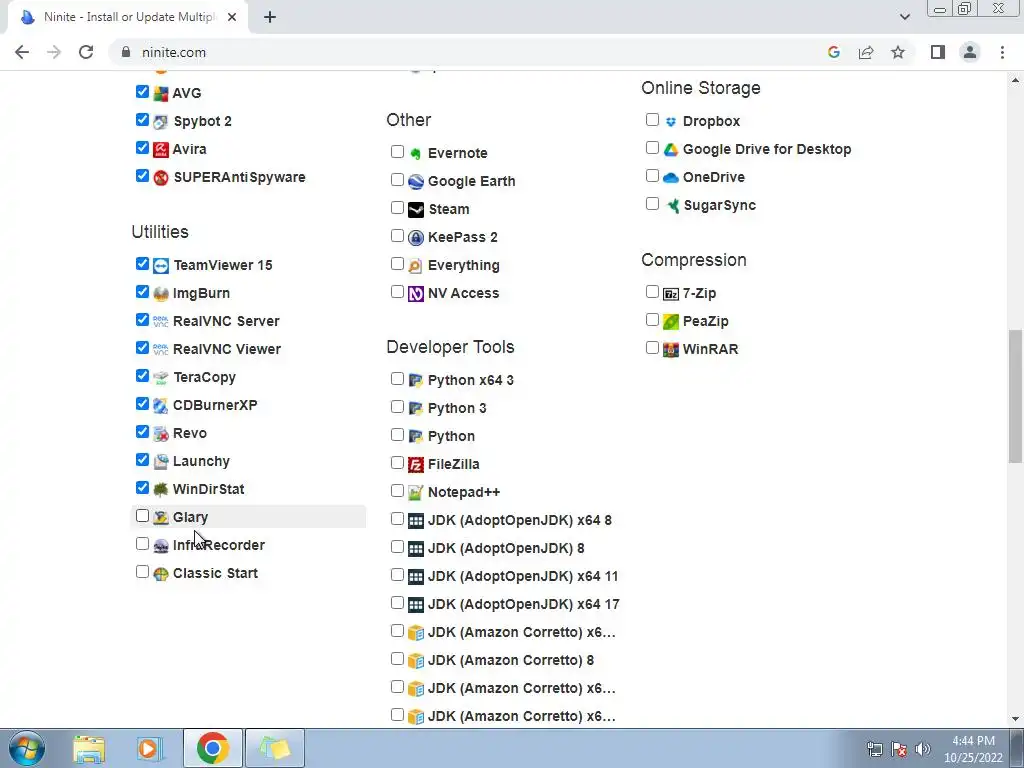Click the JDK (AdoptOpenJDK) x64 11 label
Image resolution: width=1024 pixels, height=768 pixels.
click(x=523, y=577)
